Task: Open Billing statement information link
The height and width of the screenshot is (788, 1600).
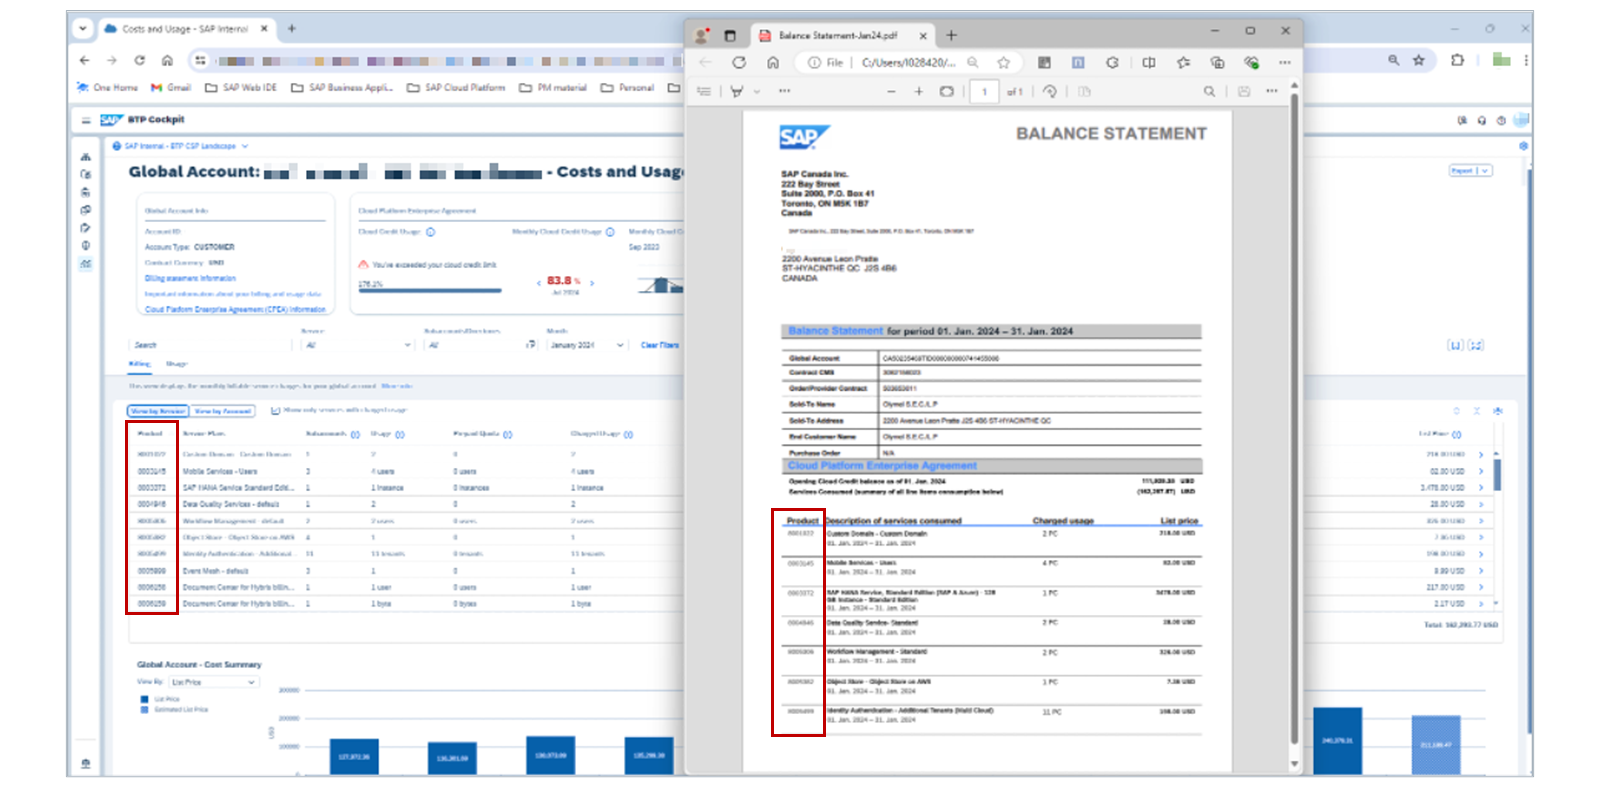Action: click(x=190, y=278)
